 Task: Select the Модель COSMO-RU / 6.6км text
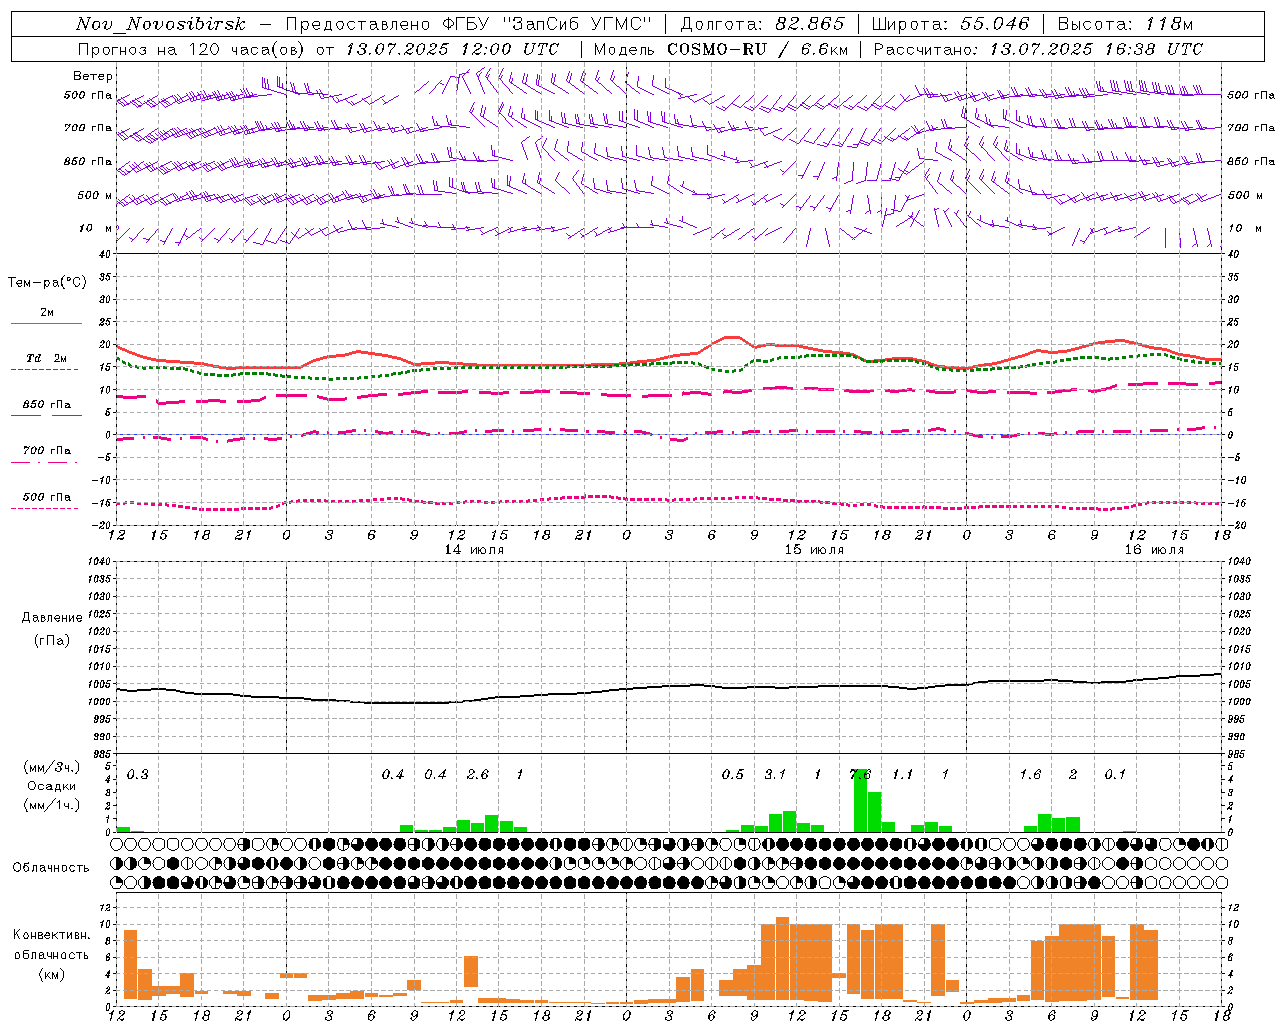point(721,49)
